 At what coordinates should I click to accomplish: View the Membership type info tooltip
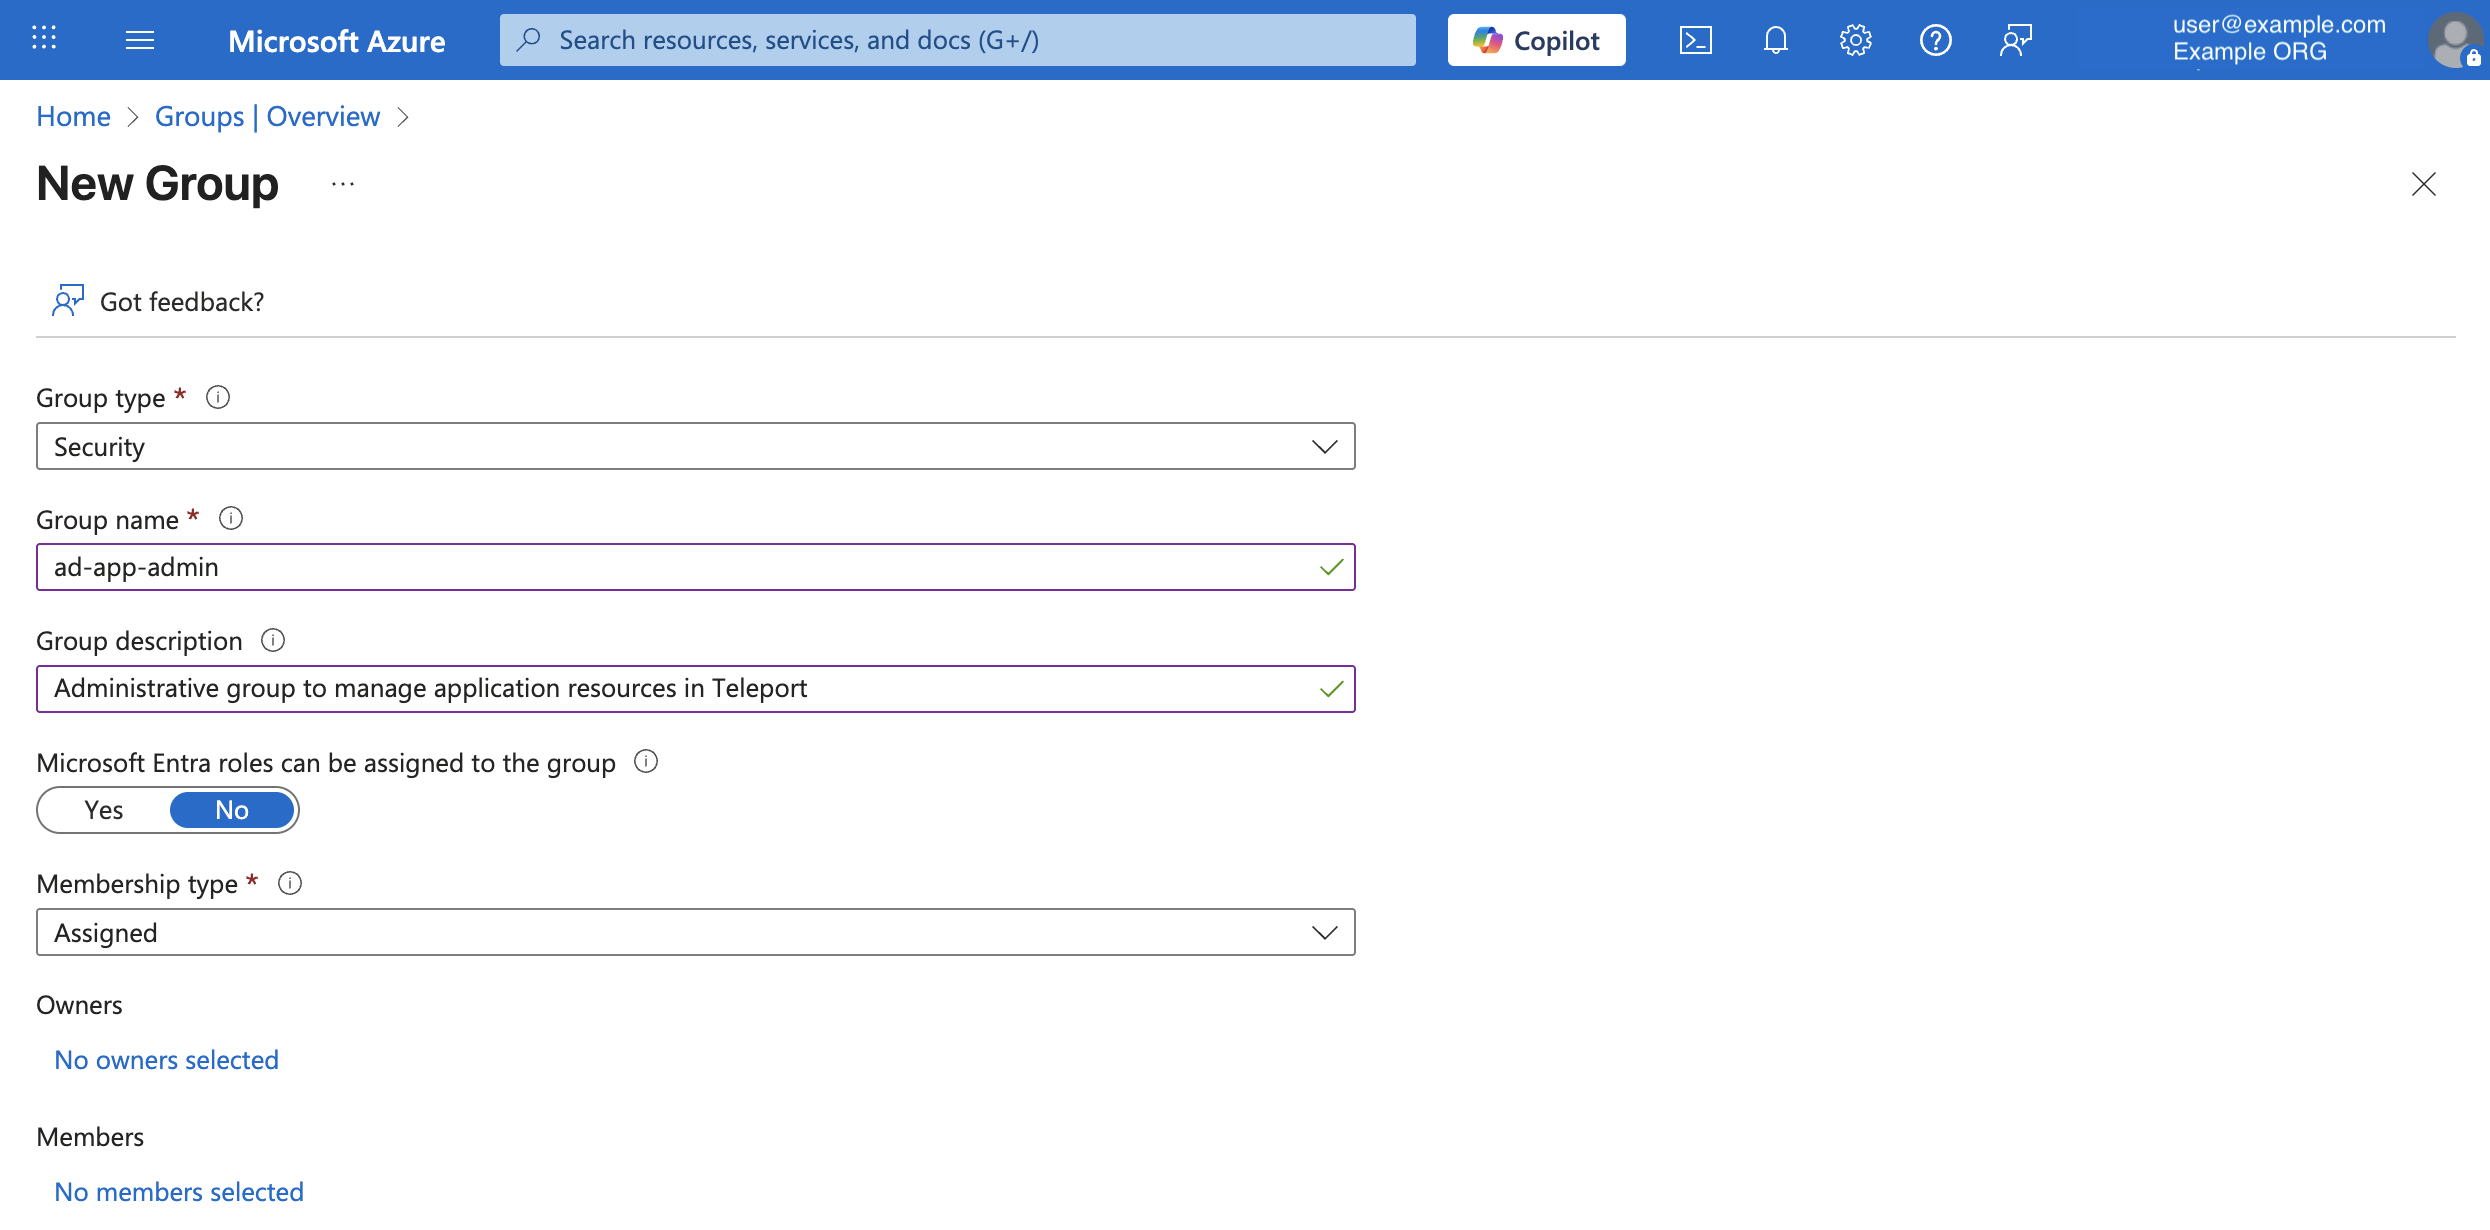click(x=290, y=882)
